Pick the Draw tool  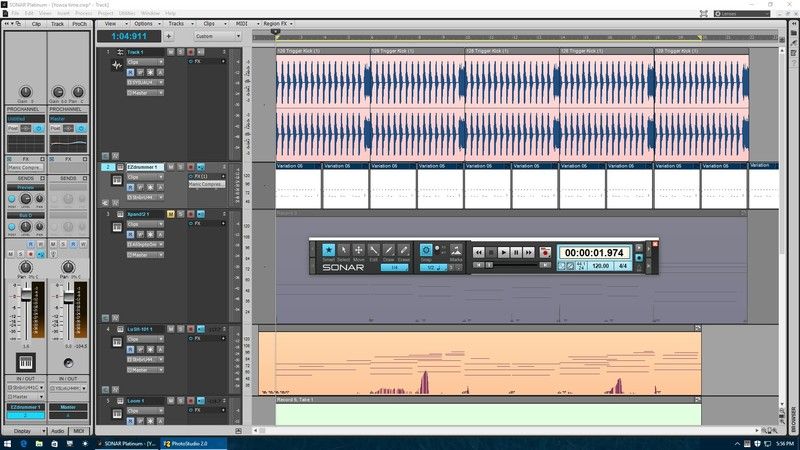point(389,251)
